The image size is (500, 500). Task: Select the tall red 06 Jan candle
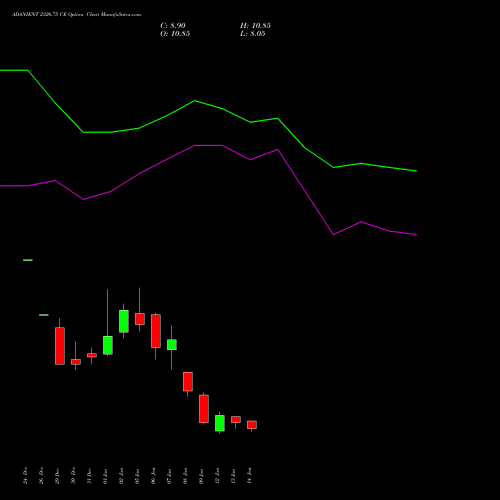[x=156, y=331]
